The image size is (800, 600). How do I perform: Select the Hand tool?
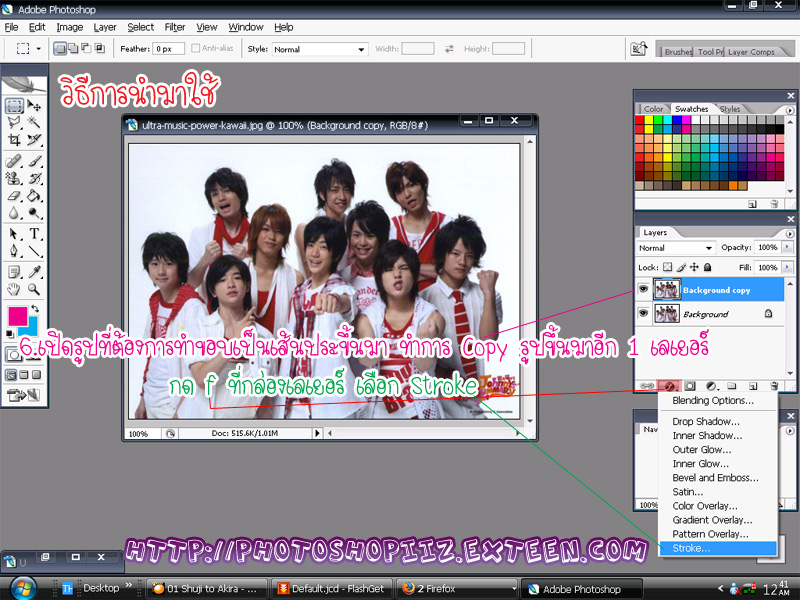(x=14, y=289)
